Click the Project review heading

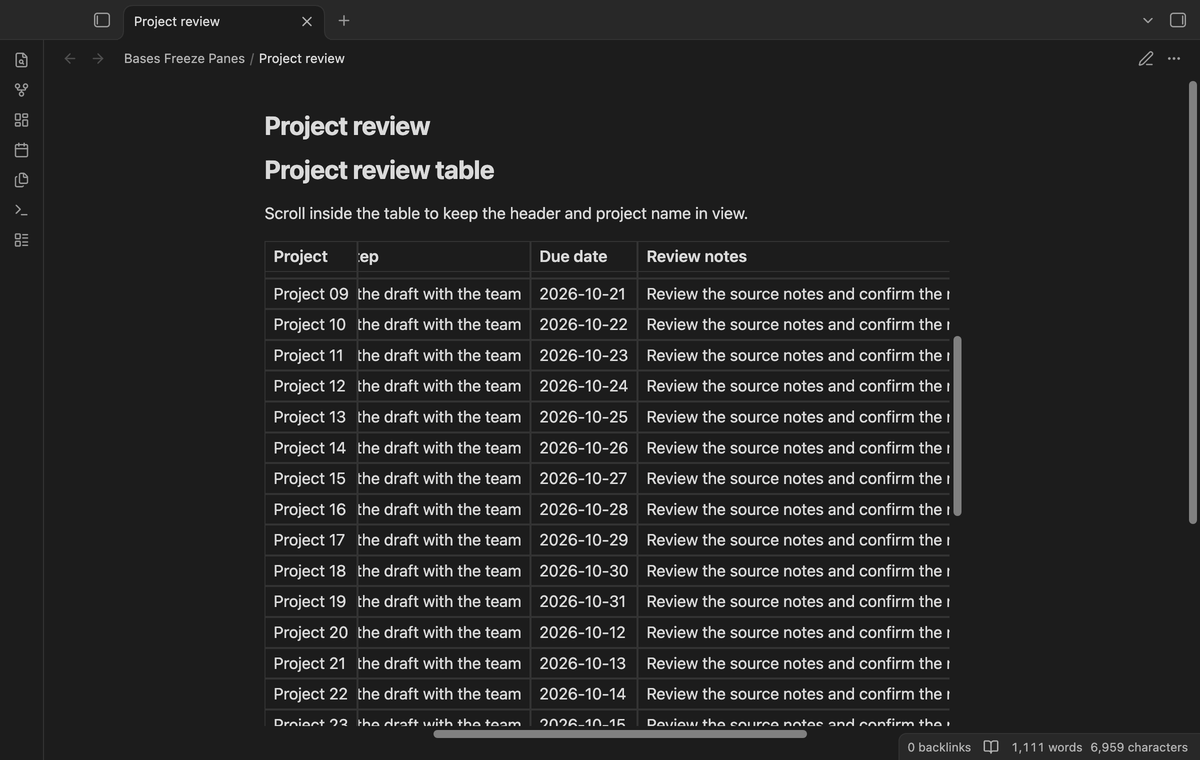pos(347,126)
